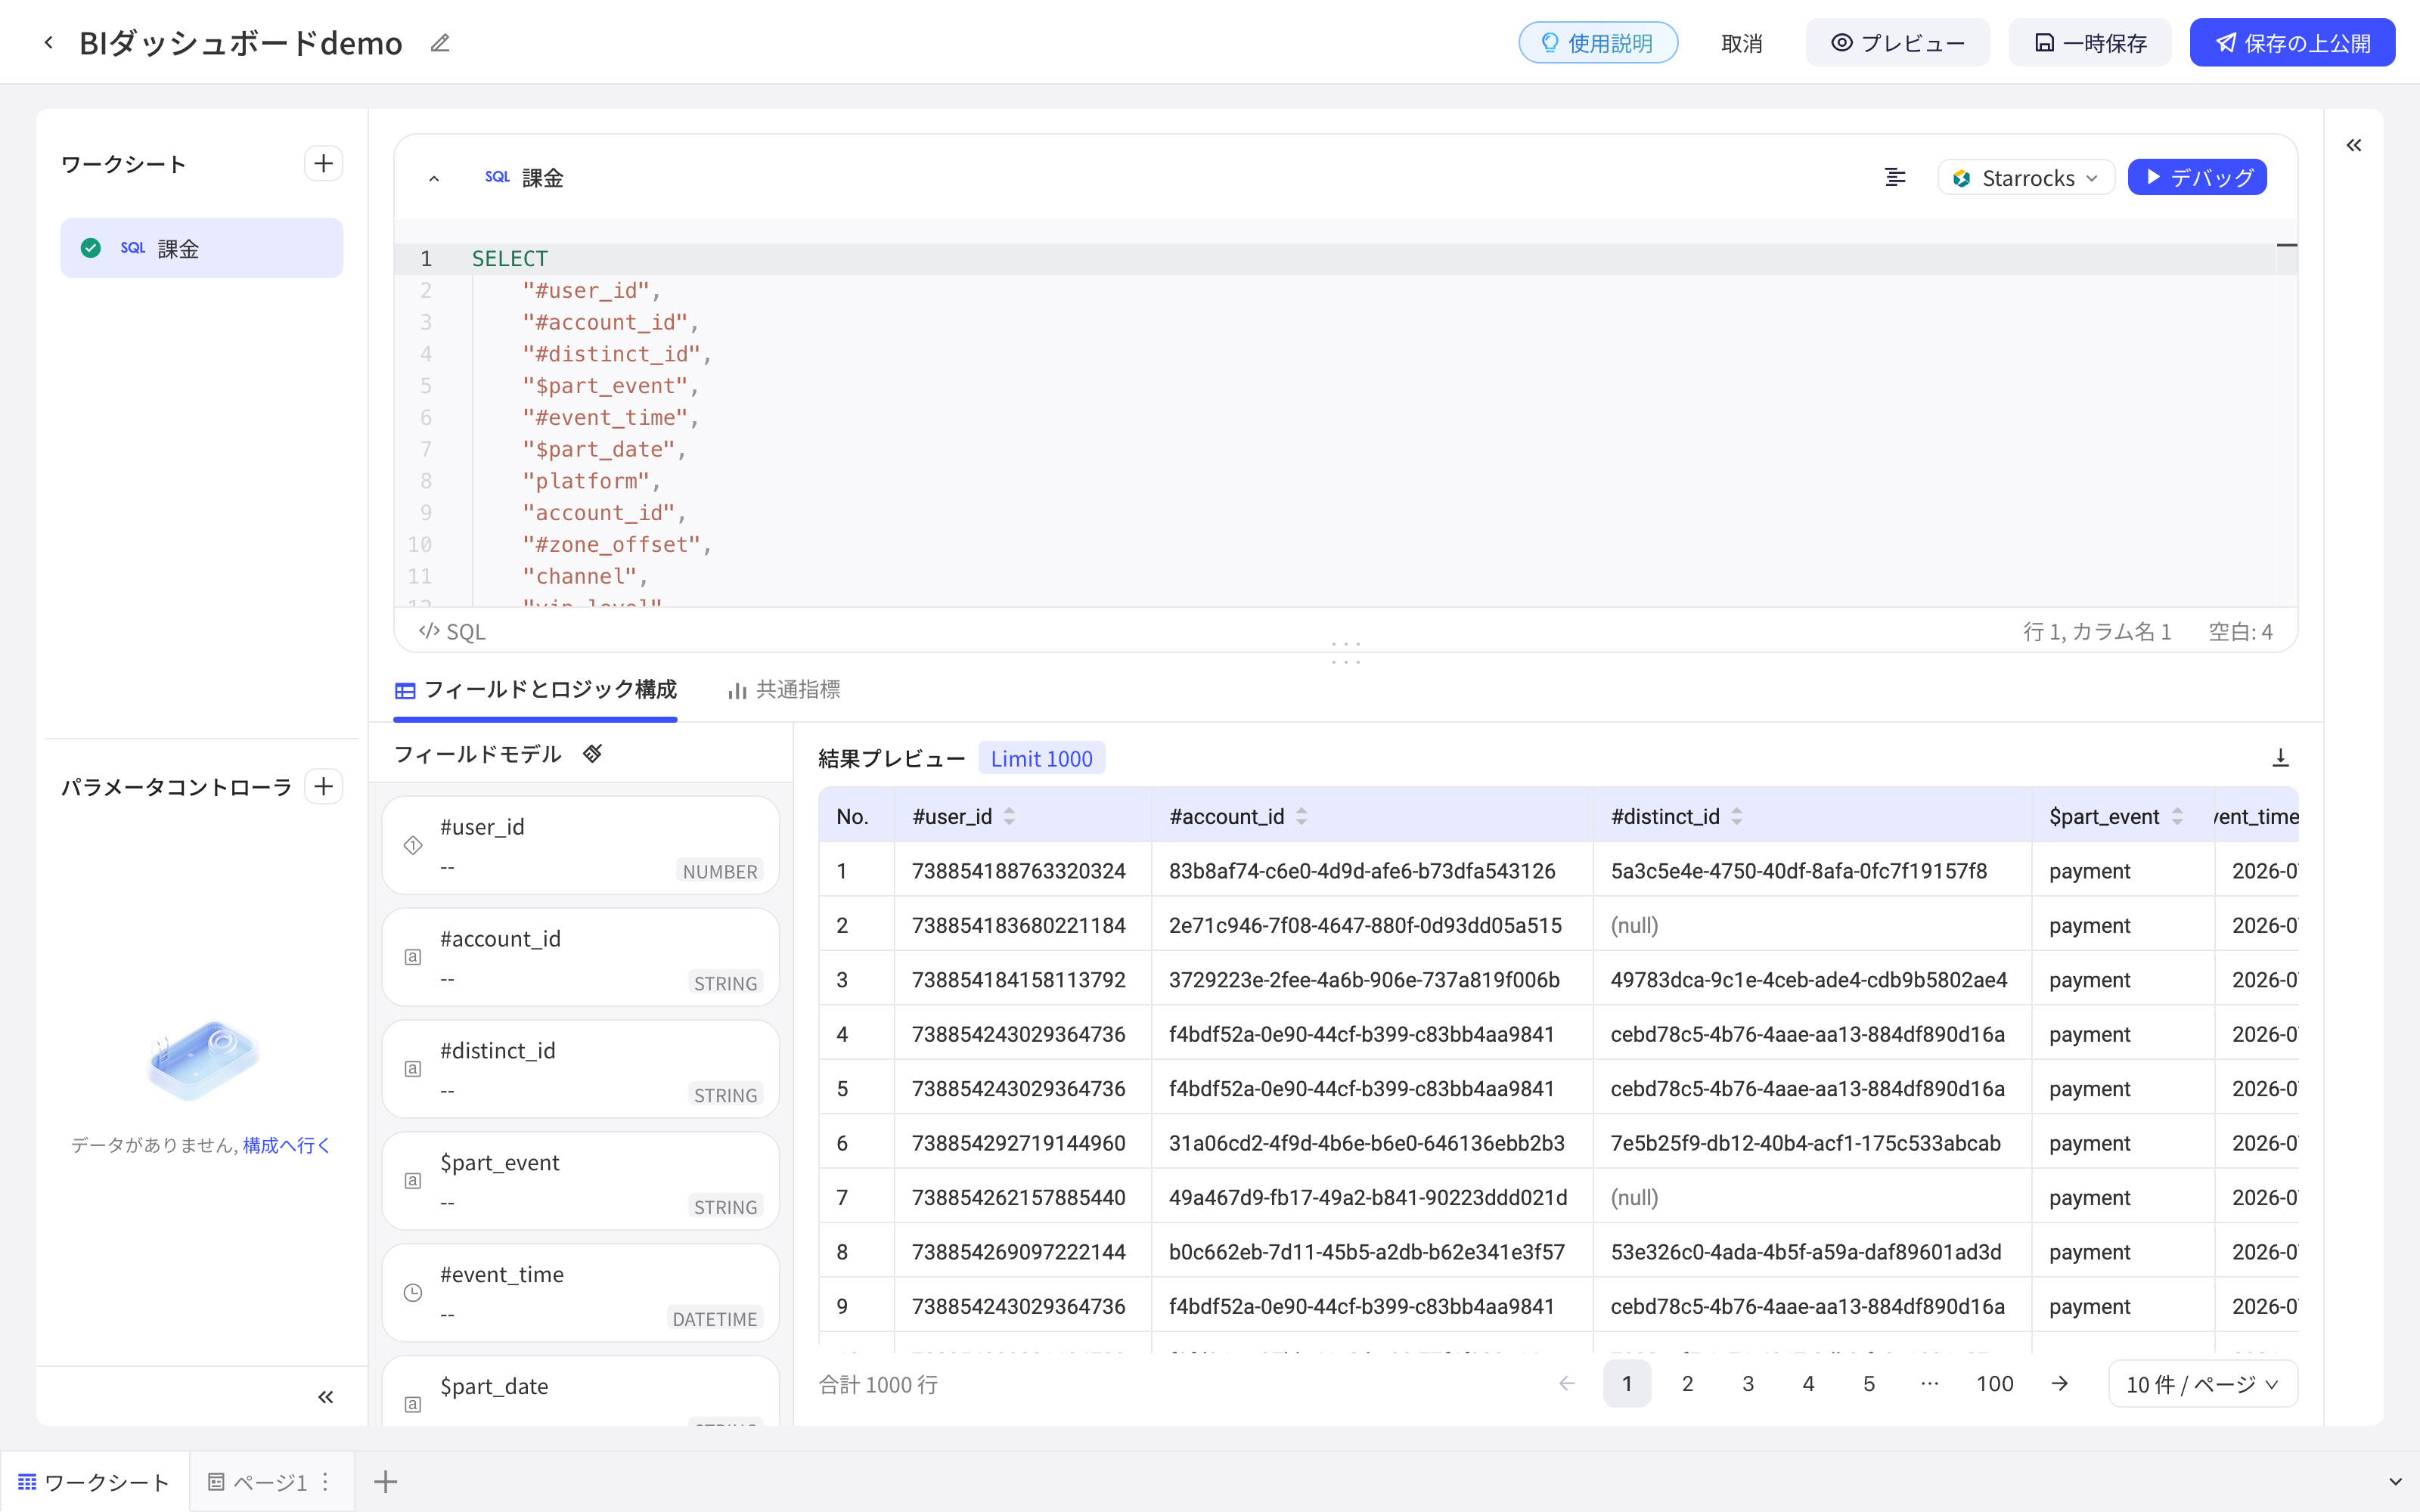Click 取消 to cancel

(1742, 43)
